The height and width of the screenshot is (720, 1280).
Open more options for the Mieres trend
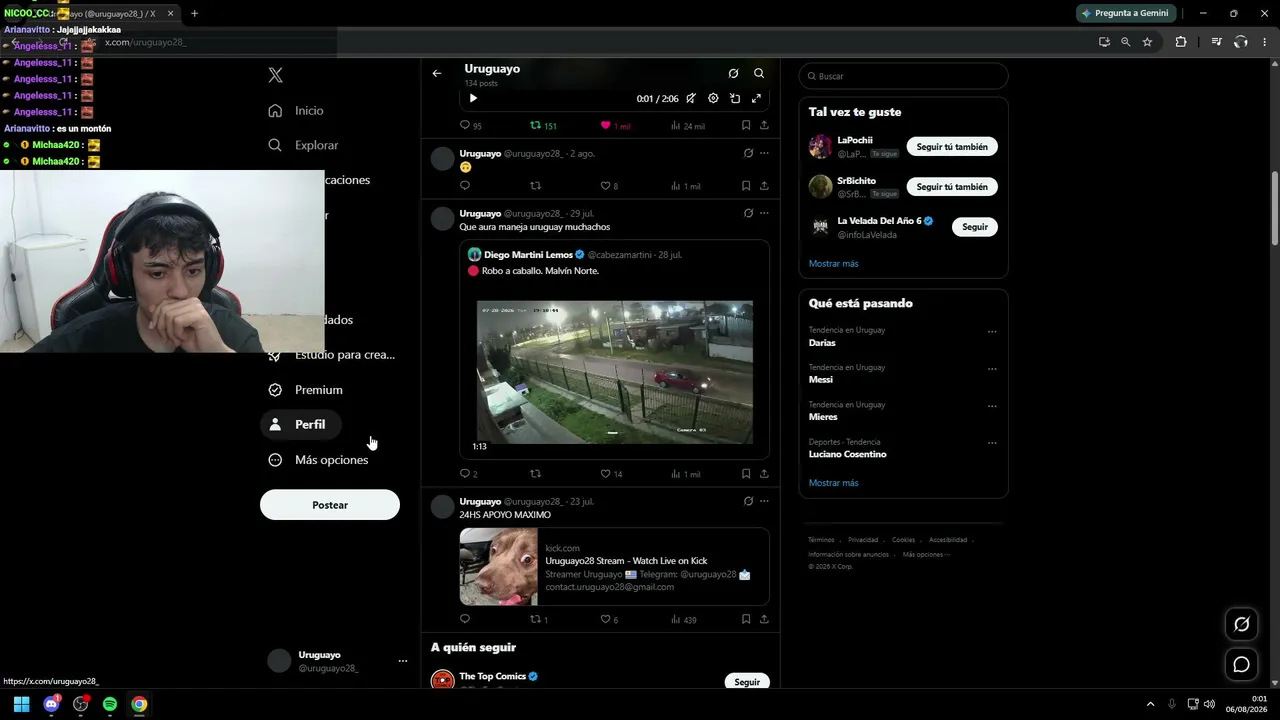point(992,406)
